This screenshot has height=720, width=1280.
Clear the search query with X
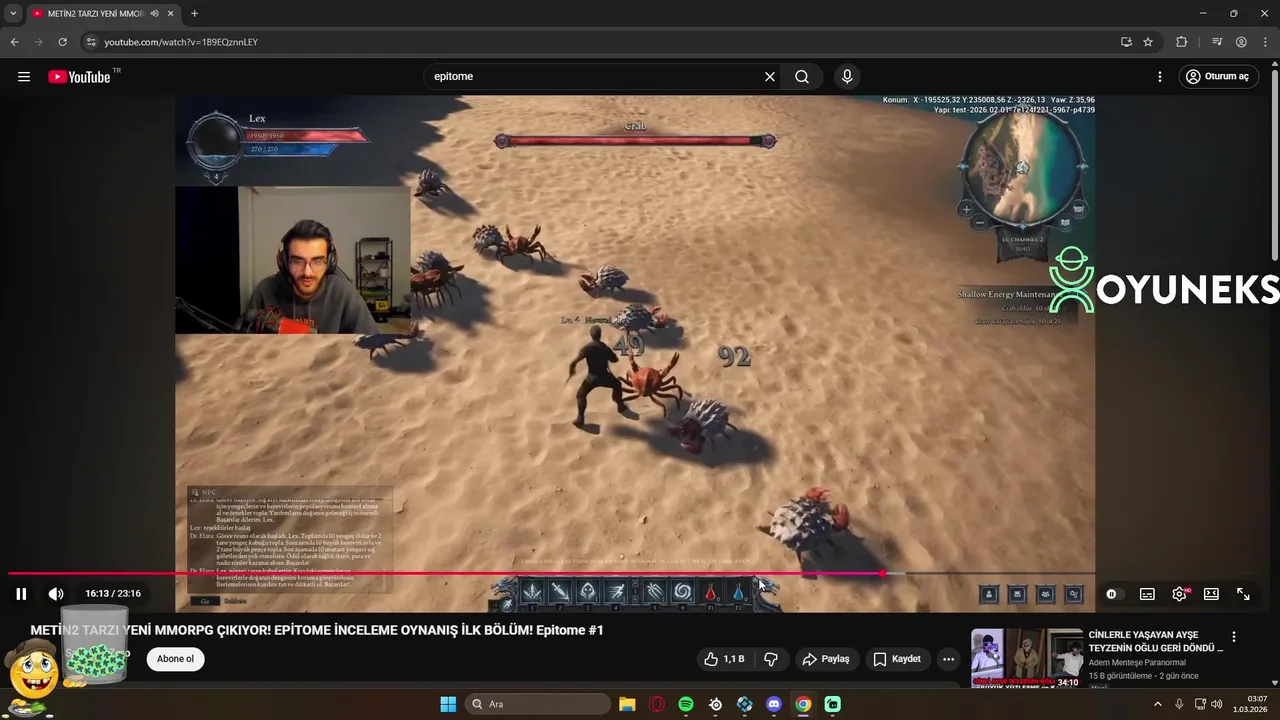pos(770,77)
